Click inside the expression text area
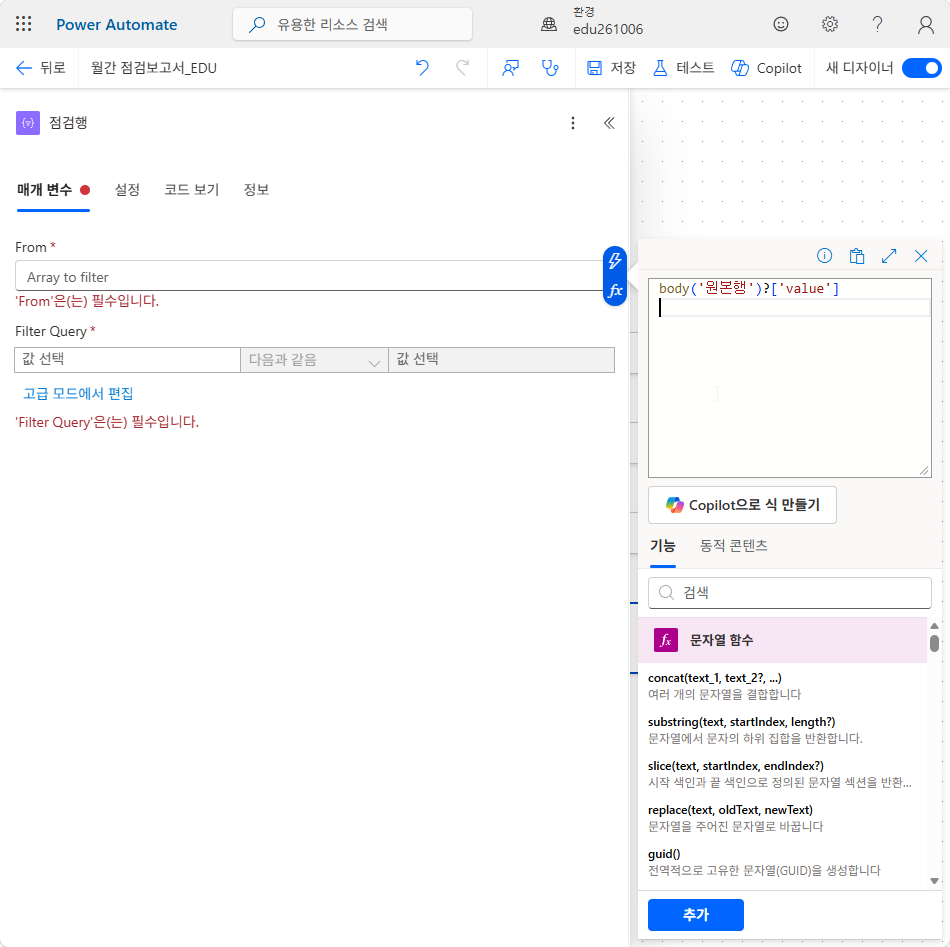Screen dimensions: 950x947 [789, 377]
